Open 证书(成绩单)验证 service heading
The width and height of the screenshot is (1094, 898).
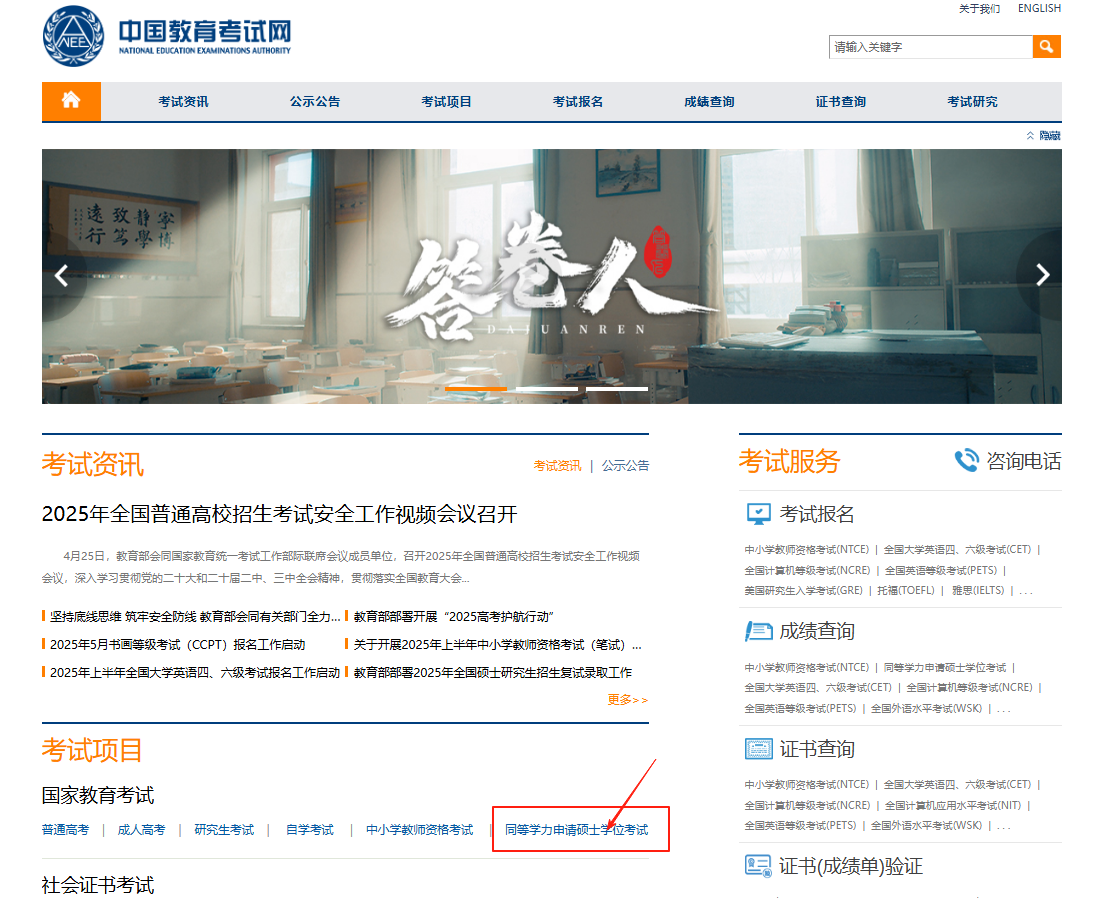[x=851, y=866]
